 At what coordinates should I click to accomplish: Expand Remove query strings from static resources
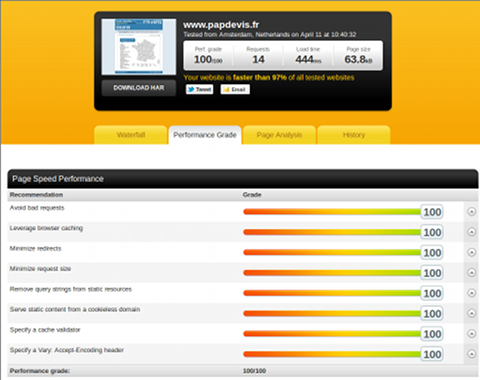[471, 293]
